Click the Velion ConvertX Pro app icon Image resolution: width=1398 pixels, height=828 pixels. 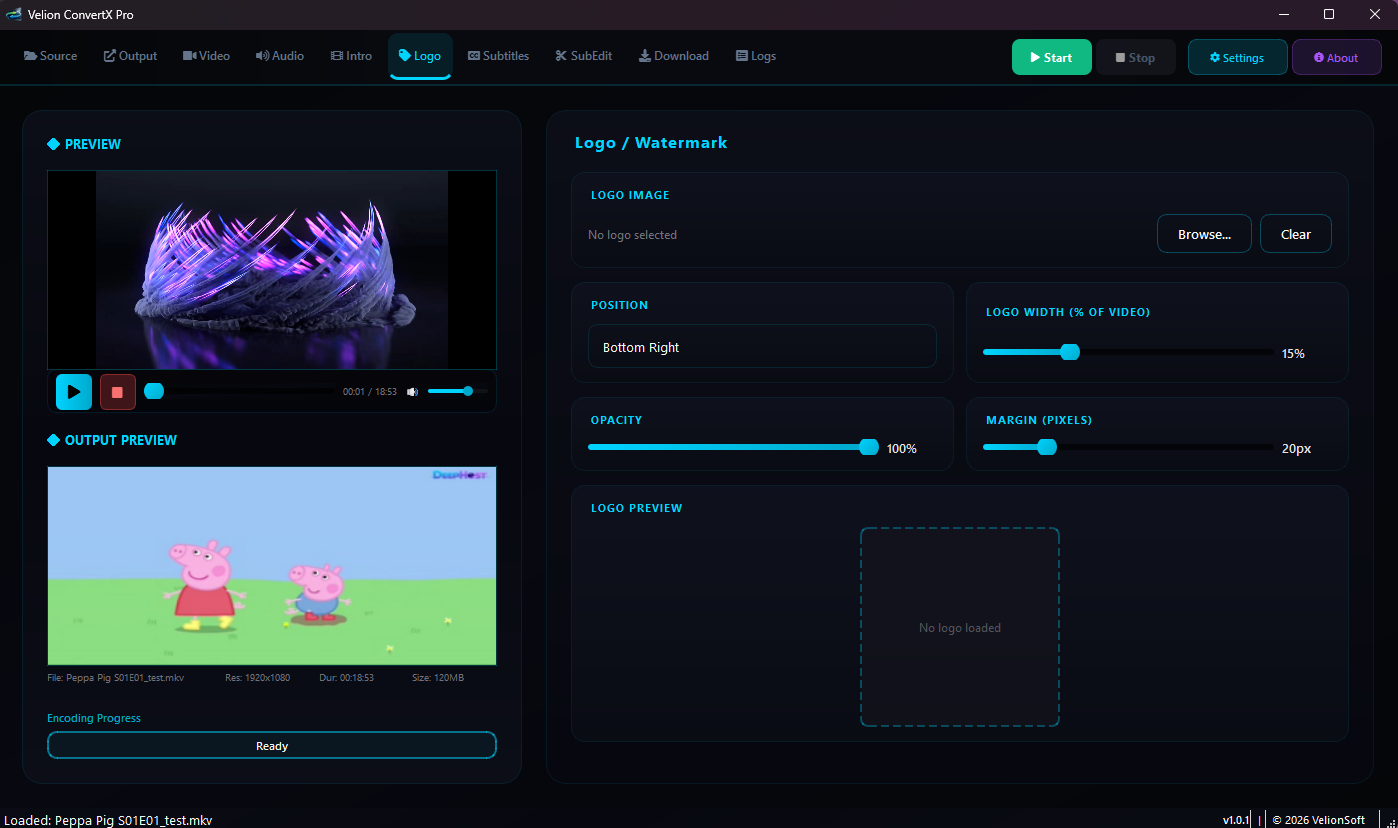(x=14, y=14)
